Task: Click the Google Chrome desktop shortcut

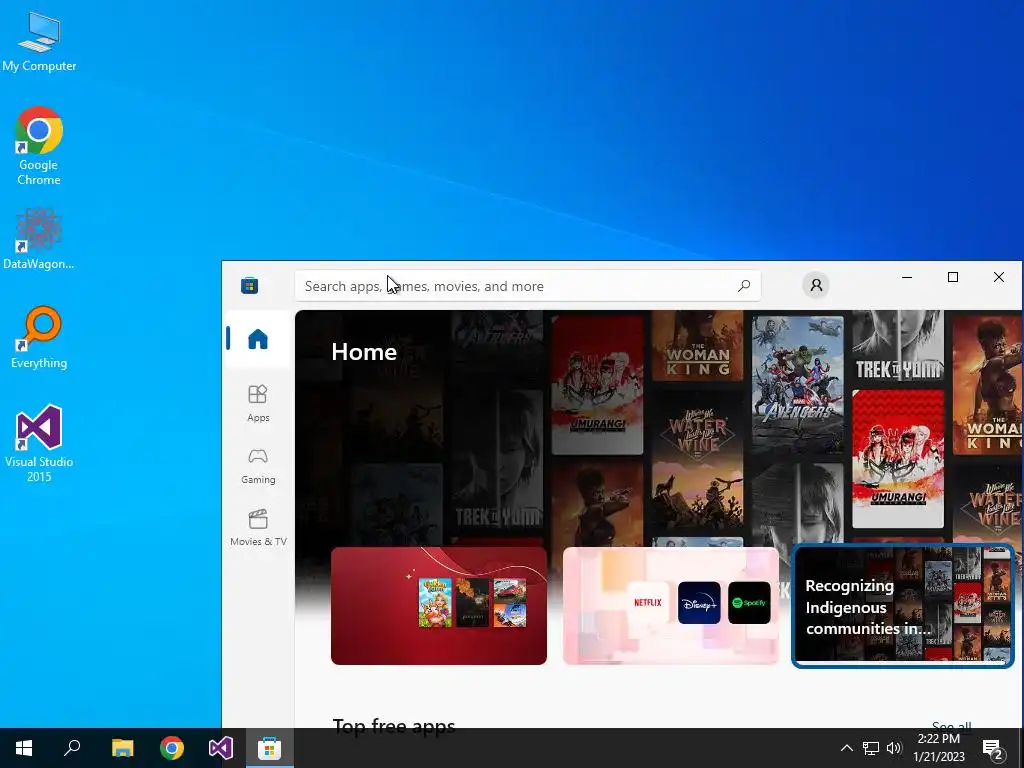Action: pos(39,146)
